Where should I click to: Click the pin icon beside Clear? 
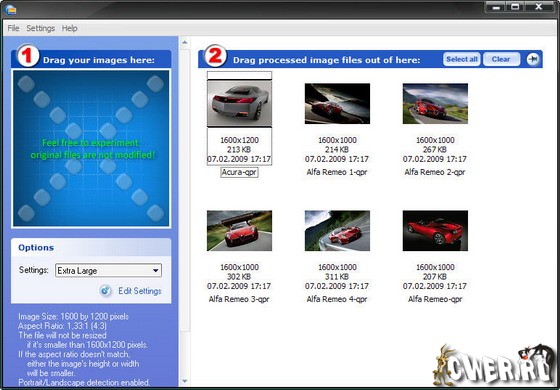(532, 59)
